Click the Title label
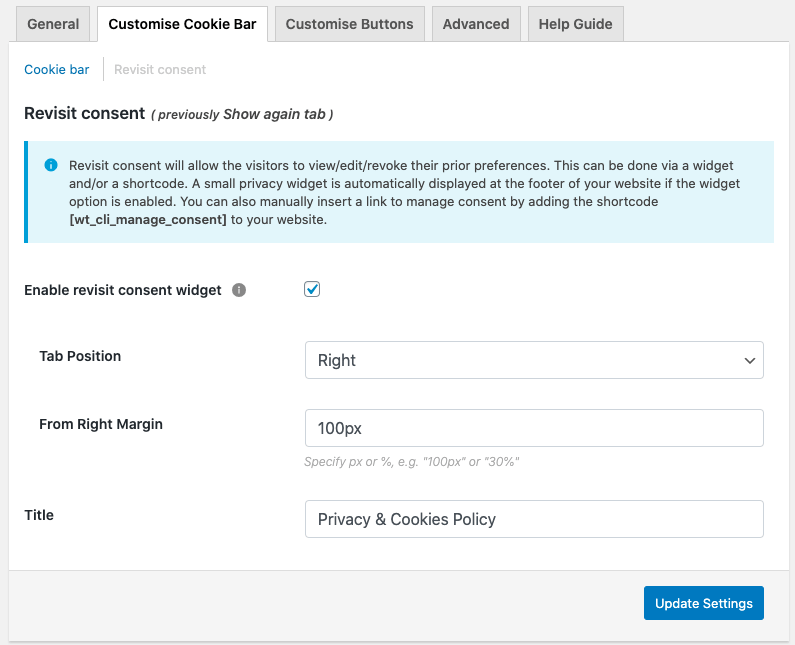This screenshot has width=795, height=645. coord(39,515)
